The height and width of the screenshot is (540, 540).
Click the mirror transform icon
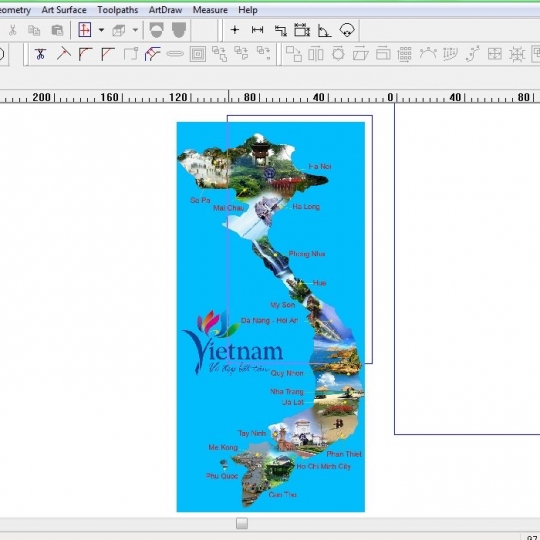316,54
